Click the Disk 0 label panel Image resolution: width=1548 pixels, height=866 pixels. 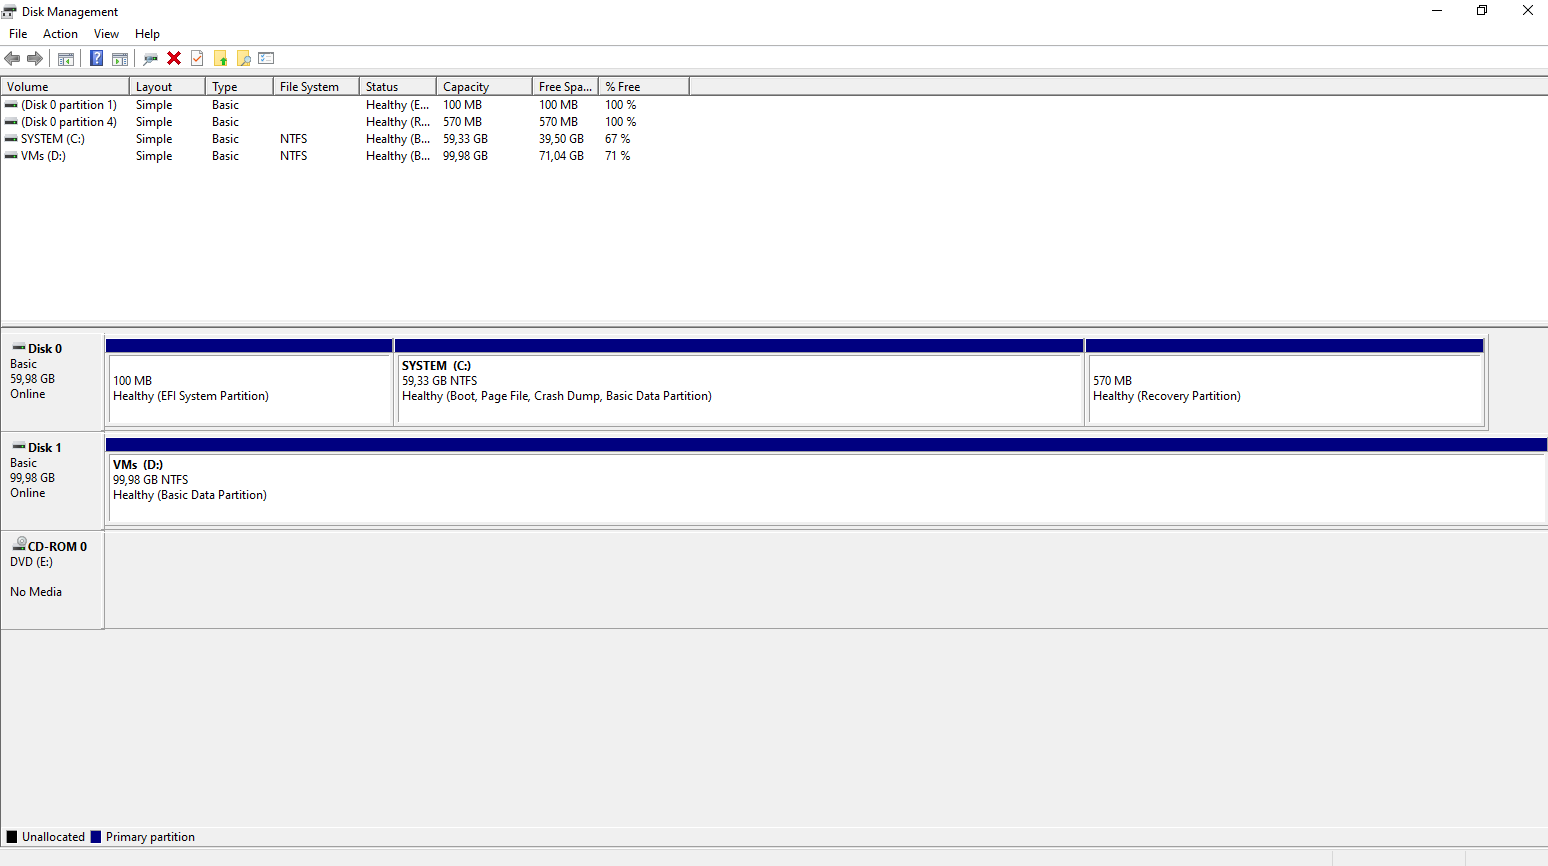[52, 382]
